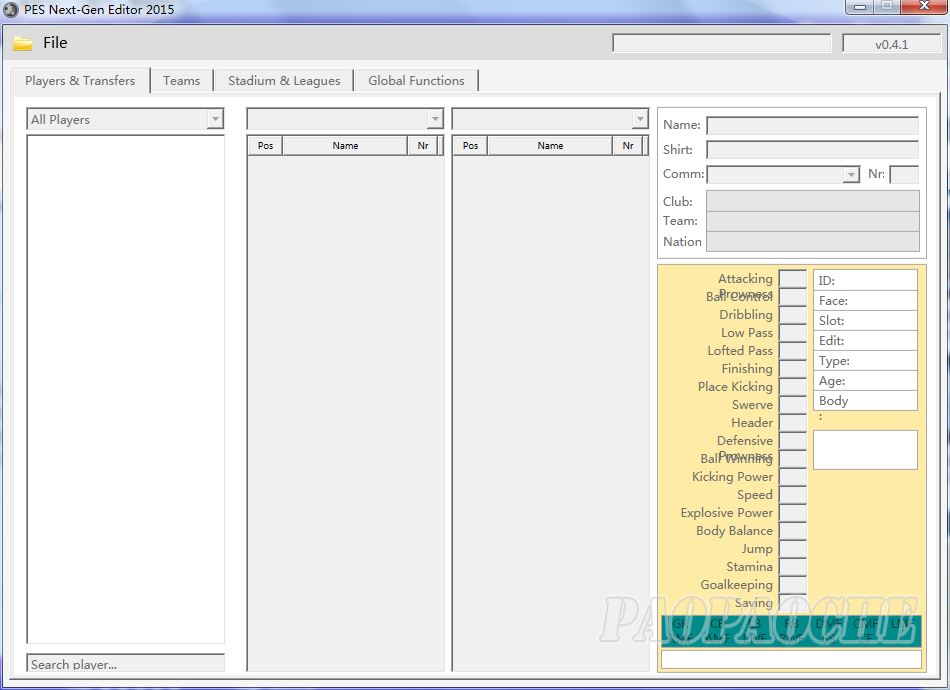Click the Edit: info row

click(x=865, y=340)
